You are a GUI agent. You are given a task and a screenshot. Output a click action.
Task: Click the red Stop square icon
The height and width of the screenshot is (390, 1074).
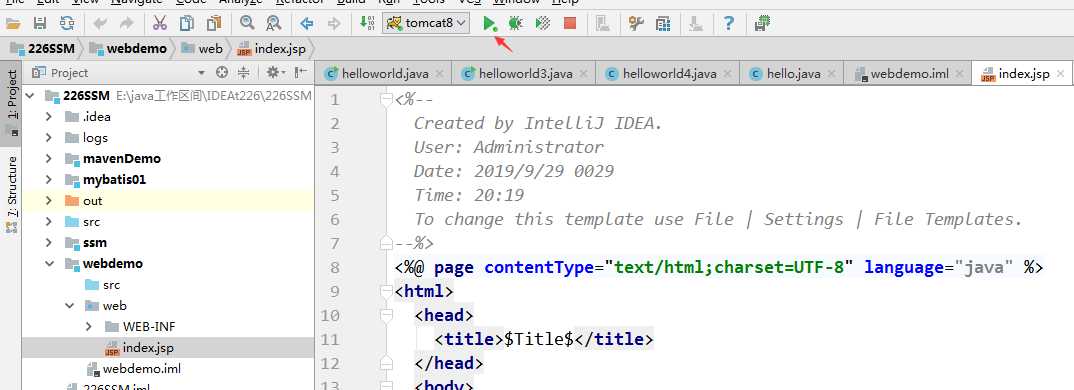570,24
